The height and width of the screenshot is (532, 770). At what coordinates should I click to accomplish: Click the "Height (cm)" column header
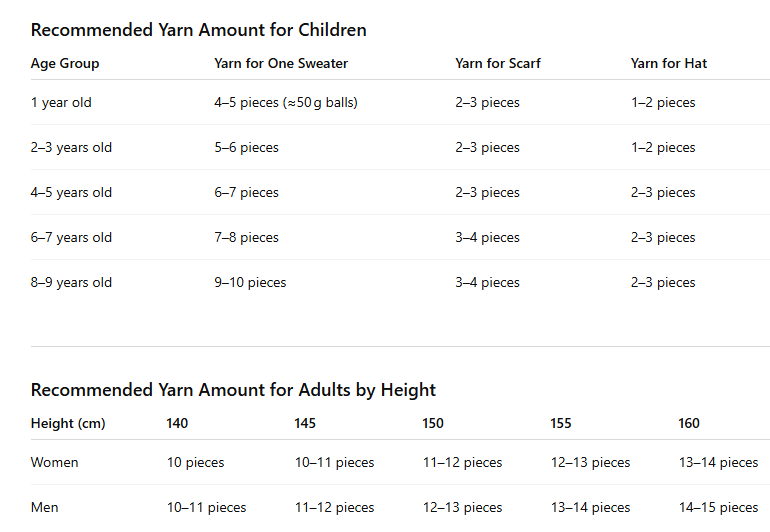point(68,423)
